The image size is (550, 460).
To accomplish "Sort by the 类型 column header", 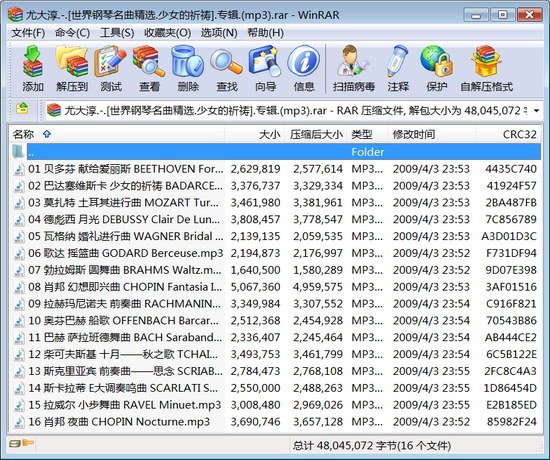I will (x=368, y=134).
